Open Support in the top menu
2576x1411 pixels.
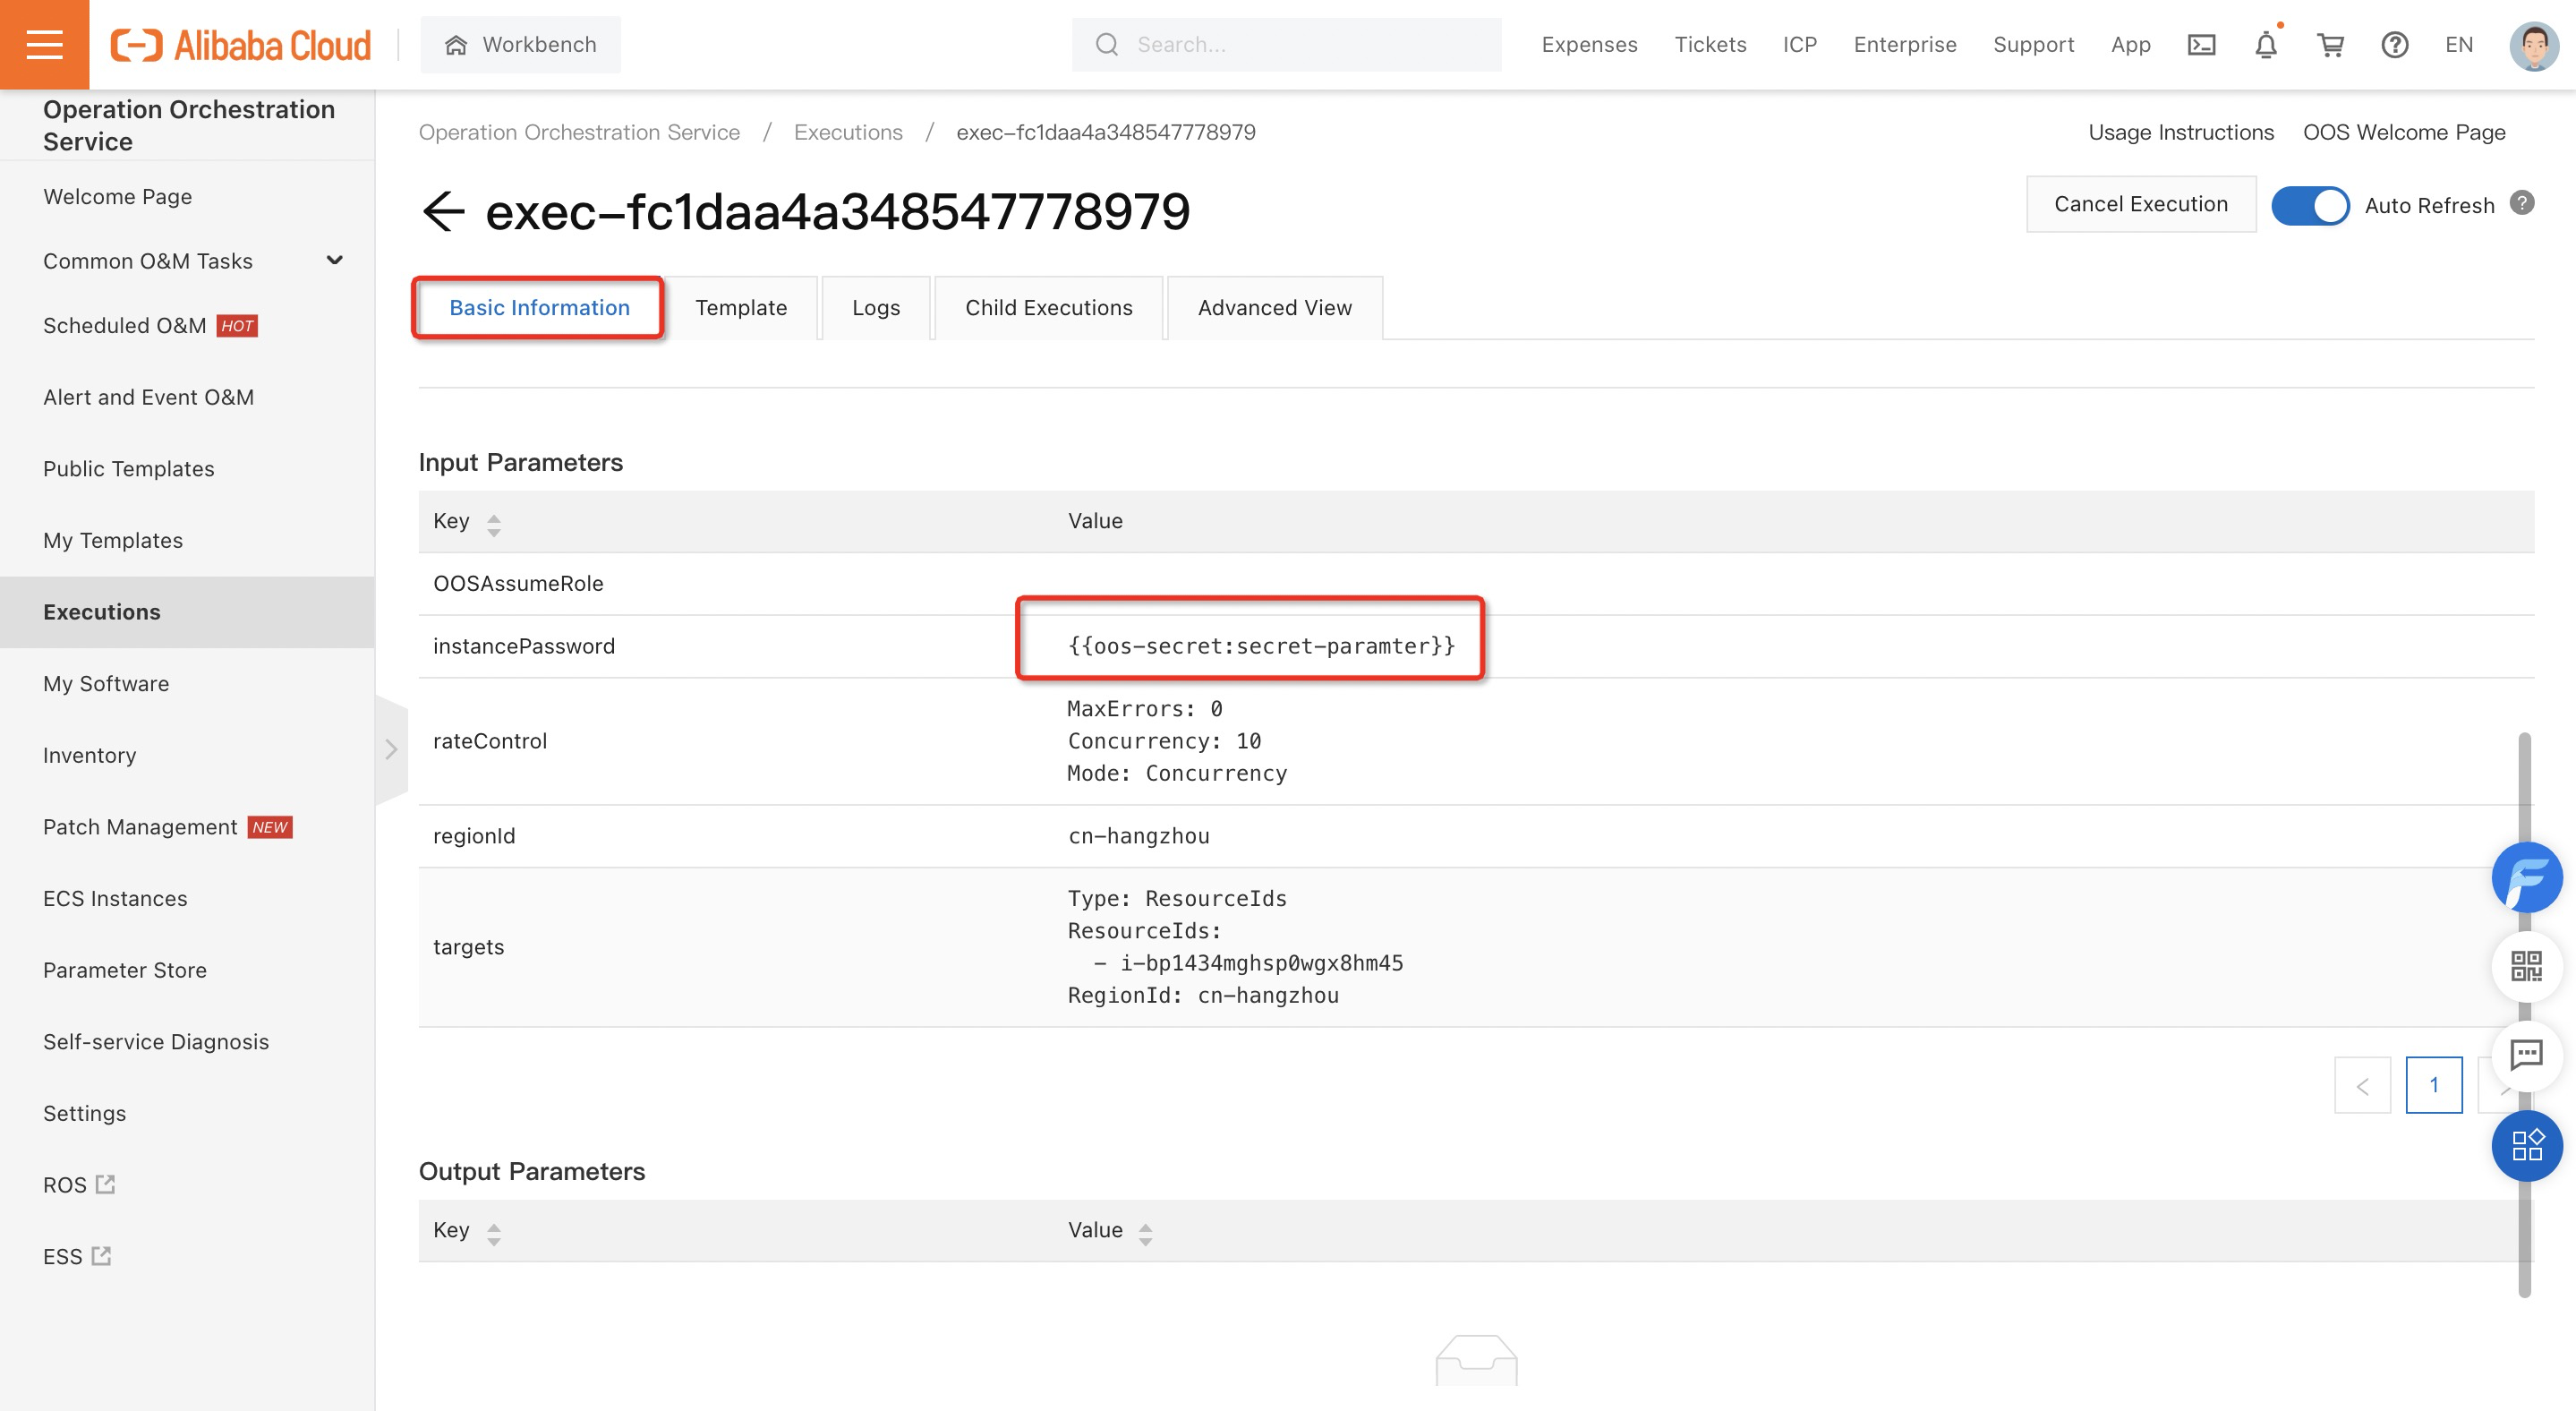click(2033, 45)
